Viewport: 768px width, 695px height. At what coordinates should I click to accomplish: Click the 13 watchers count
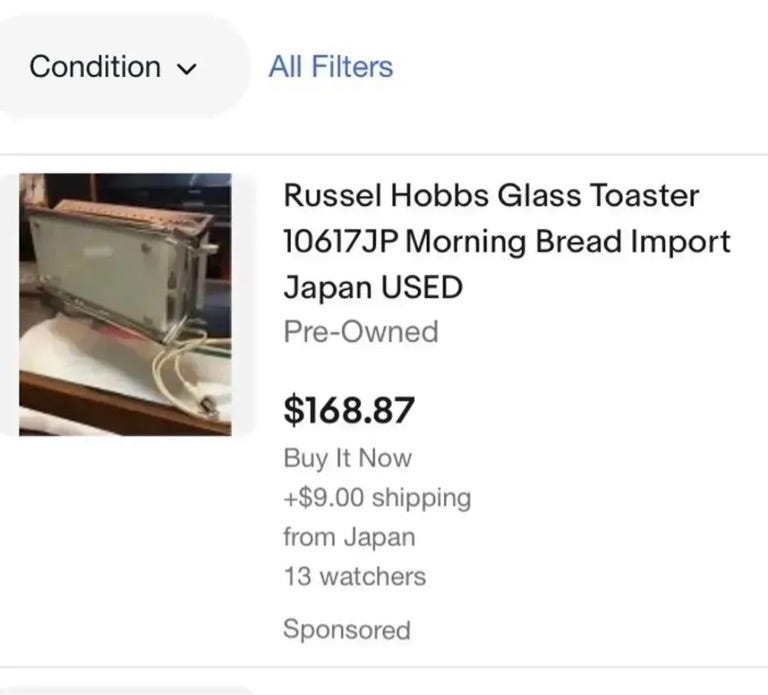[x=354, y=576]
